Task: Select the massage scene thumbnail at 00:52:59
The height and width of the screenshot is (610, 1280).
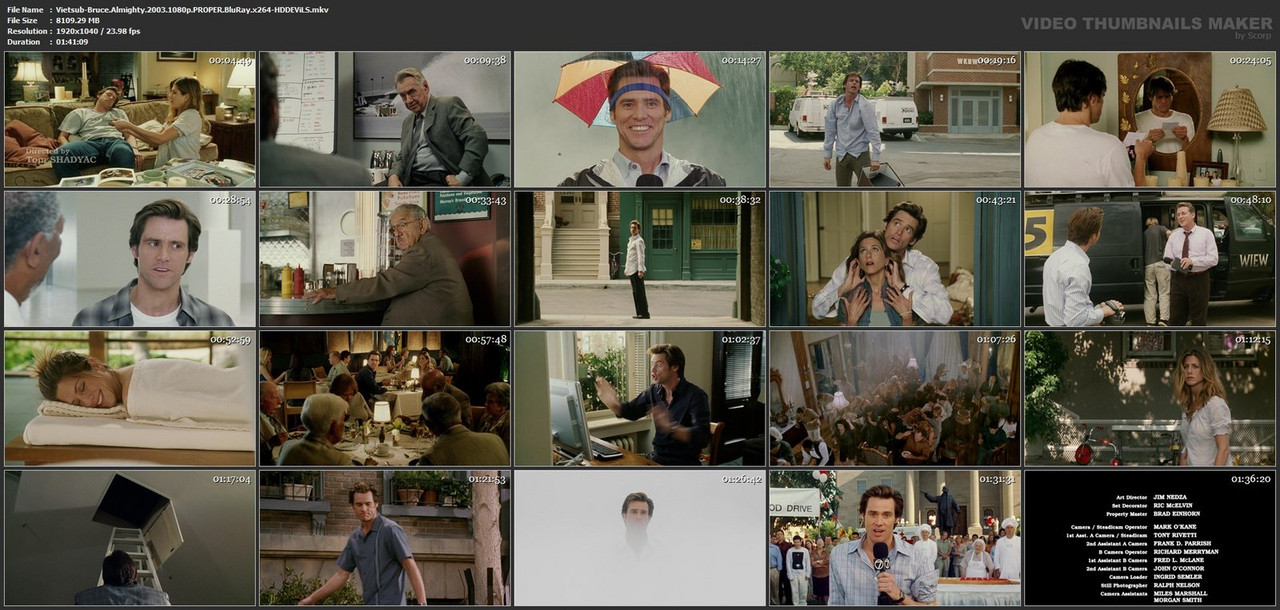Action: point(130,398)
